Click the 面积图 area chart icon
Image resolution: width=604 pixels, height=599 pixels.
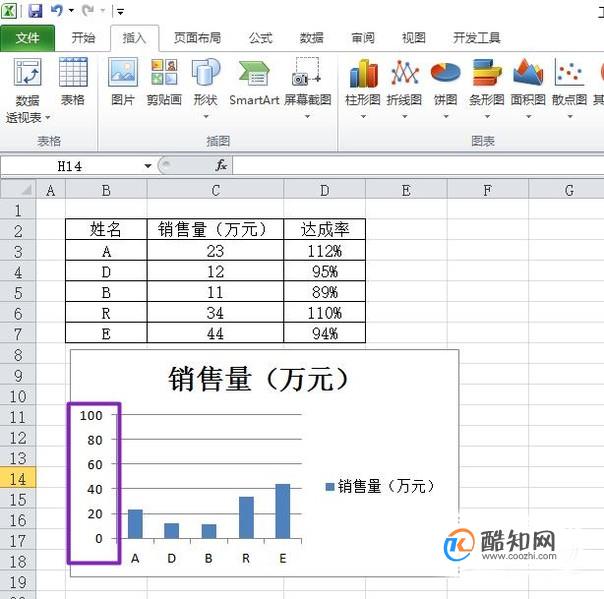pyautogui.click(x=528, y=72)
